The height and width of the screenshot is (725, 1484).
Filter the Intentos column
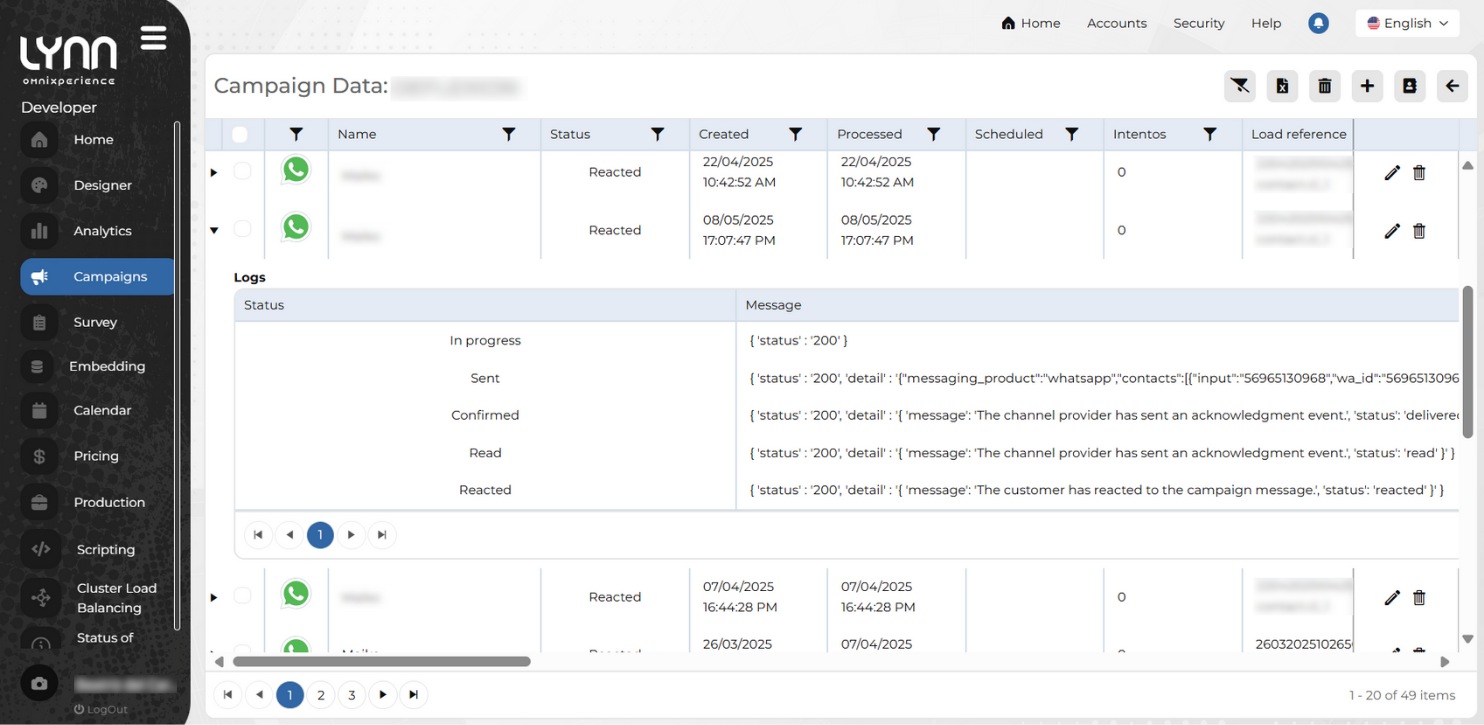(1210, 134)
